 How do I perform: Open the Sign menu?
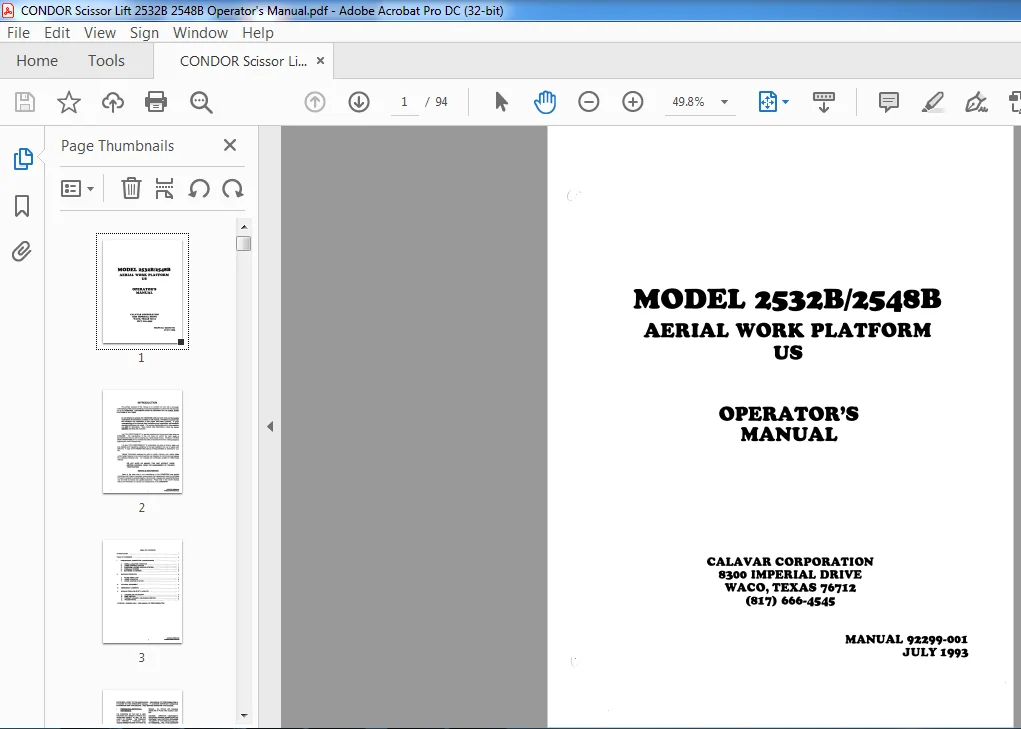pos(145,33)
